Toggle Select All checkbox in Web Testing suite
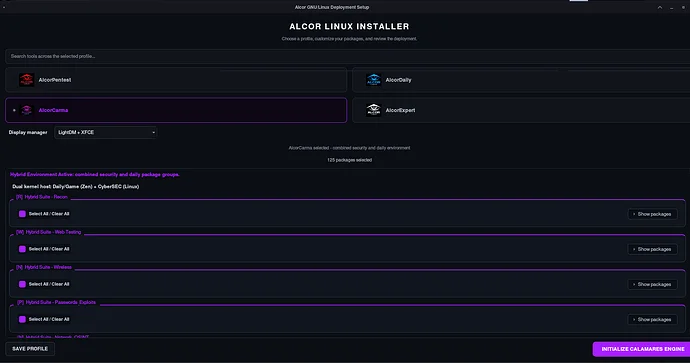The image size is (690, 363). (x=22, y=249)
